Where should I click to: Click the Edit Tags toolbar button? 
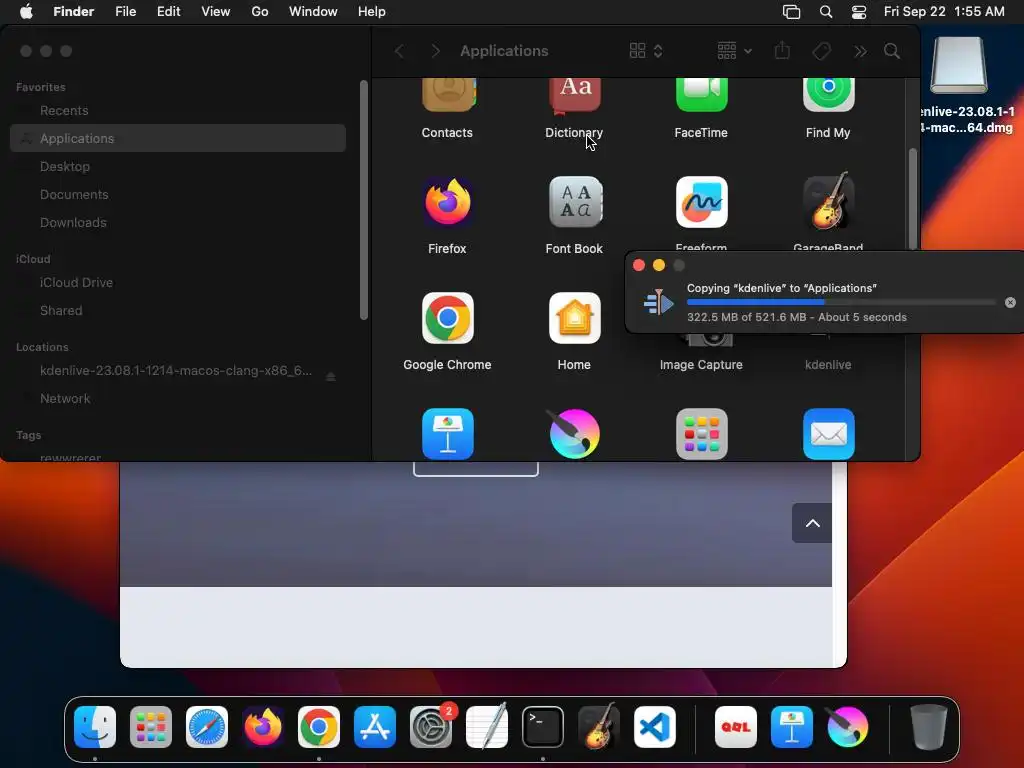[x=822, y=51]
